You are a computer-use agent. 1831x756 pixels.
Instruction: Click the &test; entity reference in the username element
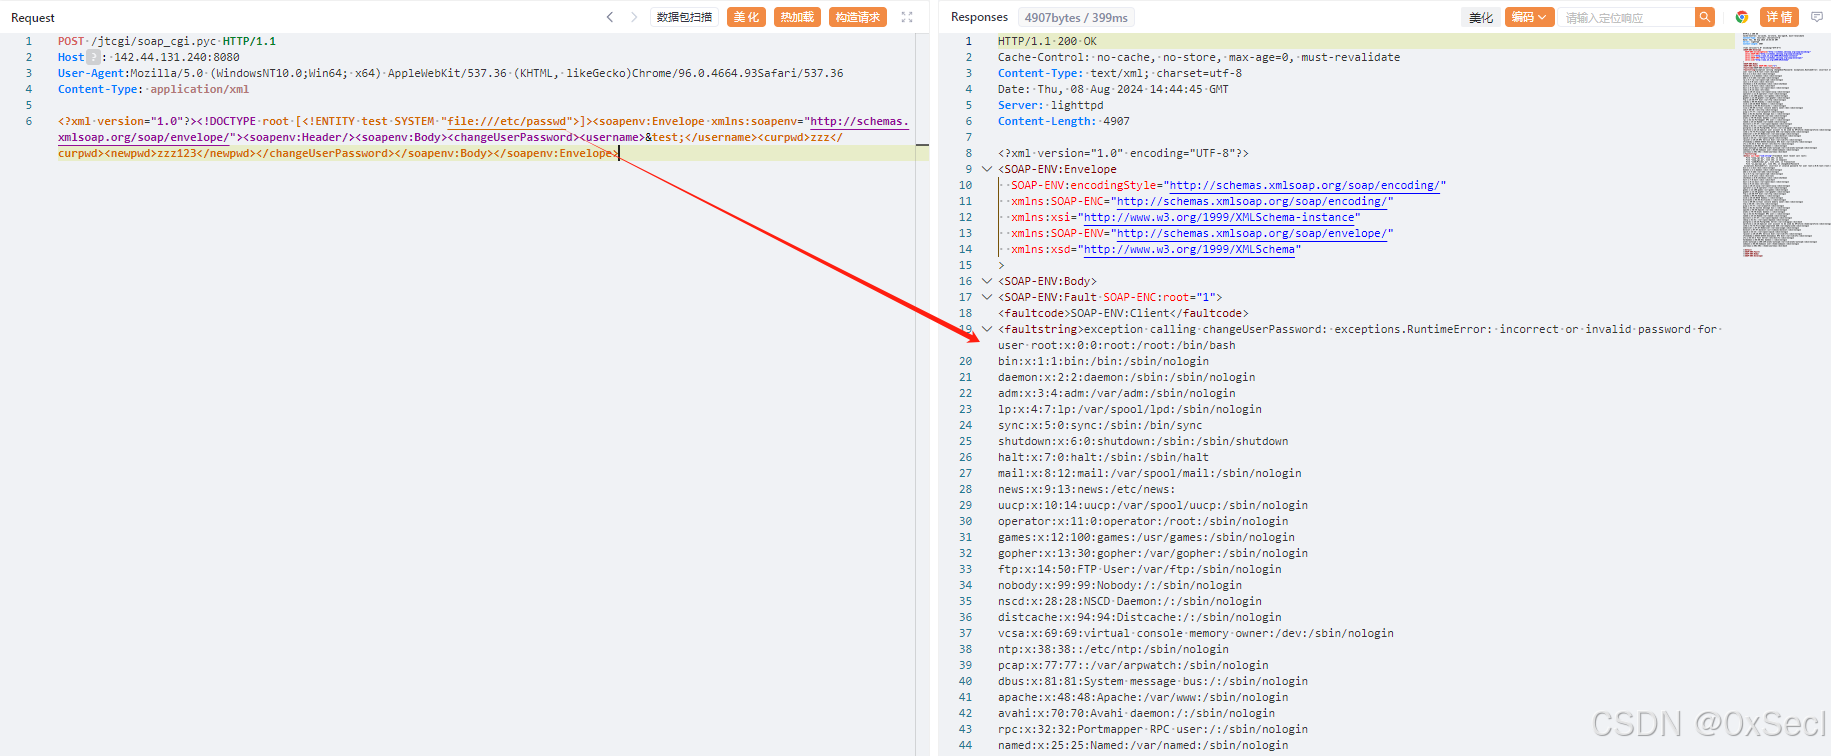click(664, 137)
